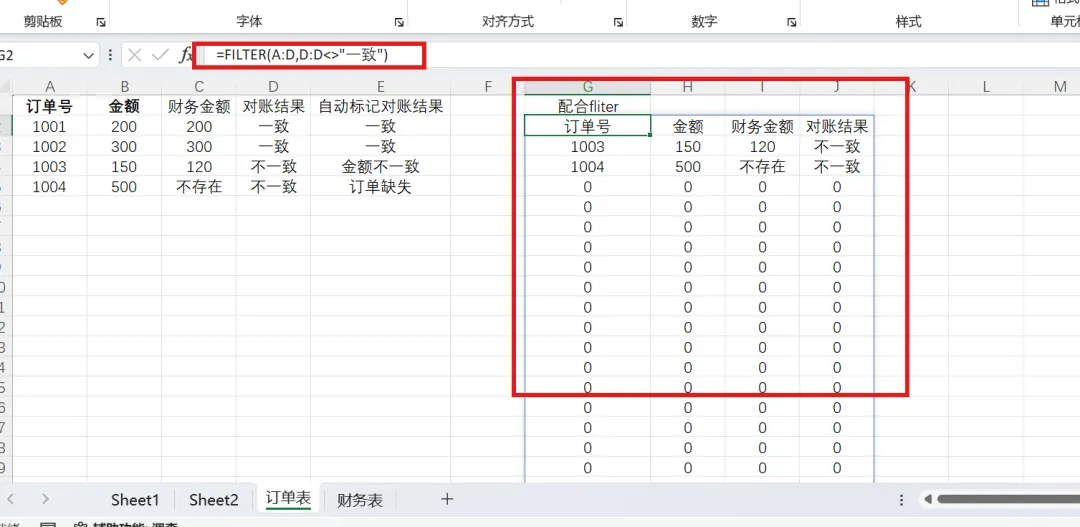This screenshot has height=527, width=1080.
Task: Select column E header
Action: [x=380, y=86]
